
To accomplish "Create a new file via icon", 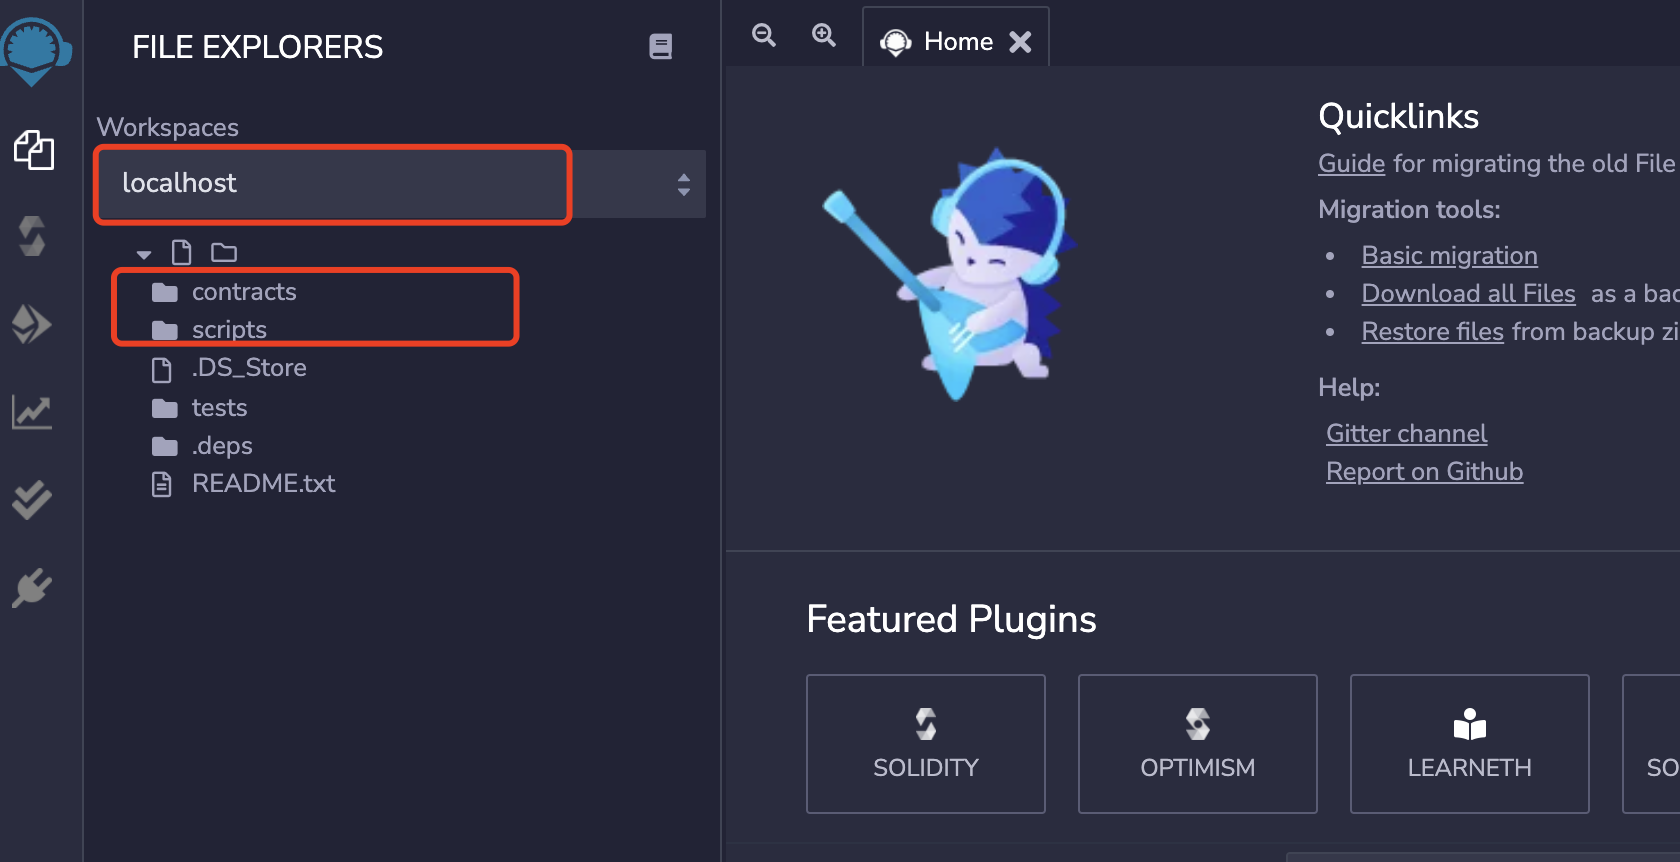I will [x=182, y=252].
